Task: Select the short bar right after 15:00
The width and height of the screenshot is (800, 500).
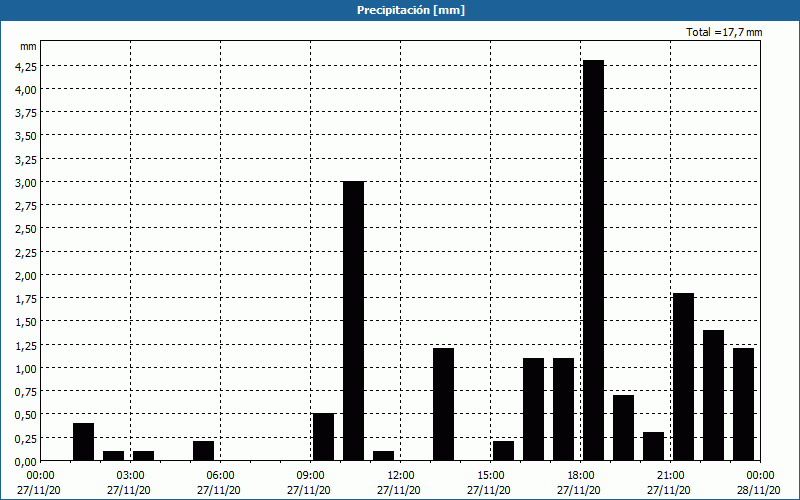Action: tap(504, 451)
